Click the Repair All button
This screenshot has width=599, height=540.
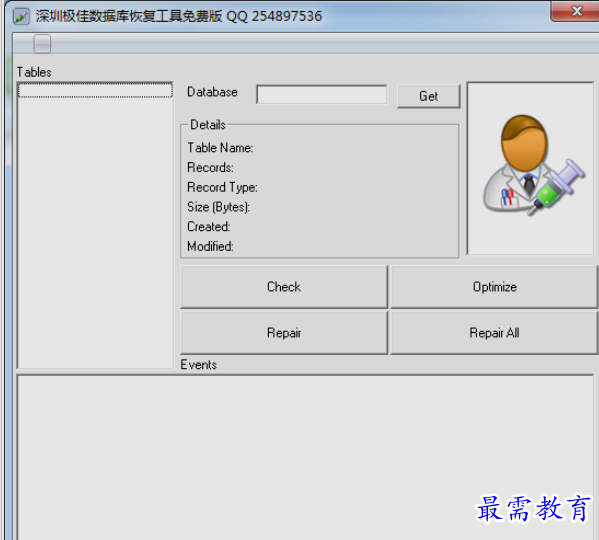494,333
